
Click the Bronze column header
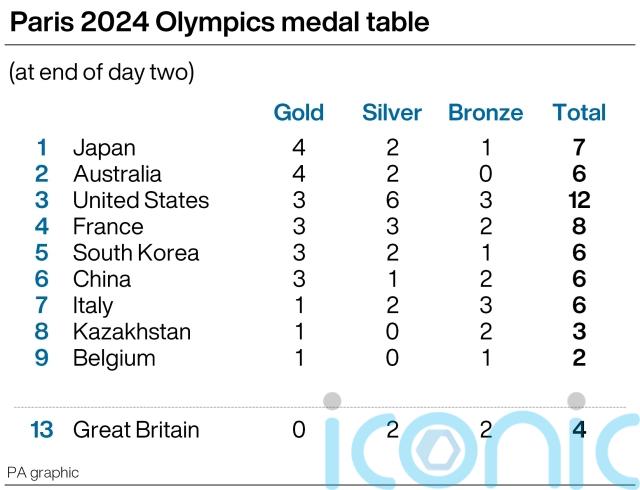(485, 112)
